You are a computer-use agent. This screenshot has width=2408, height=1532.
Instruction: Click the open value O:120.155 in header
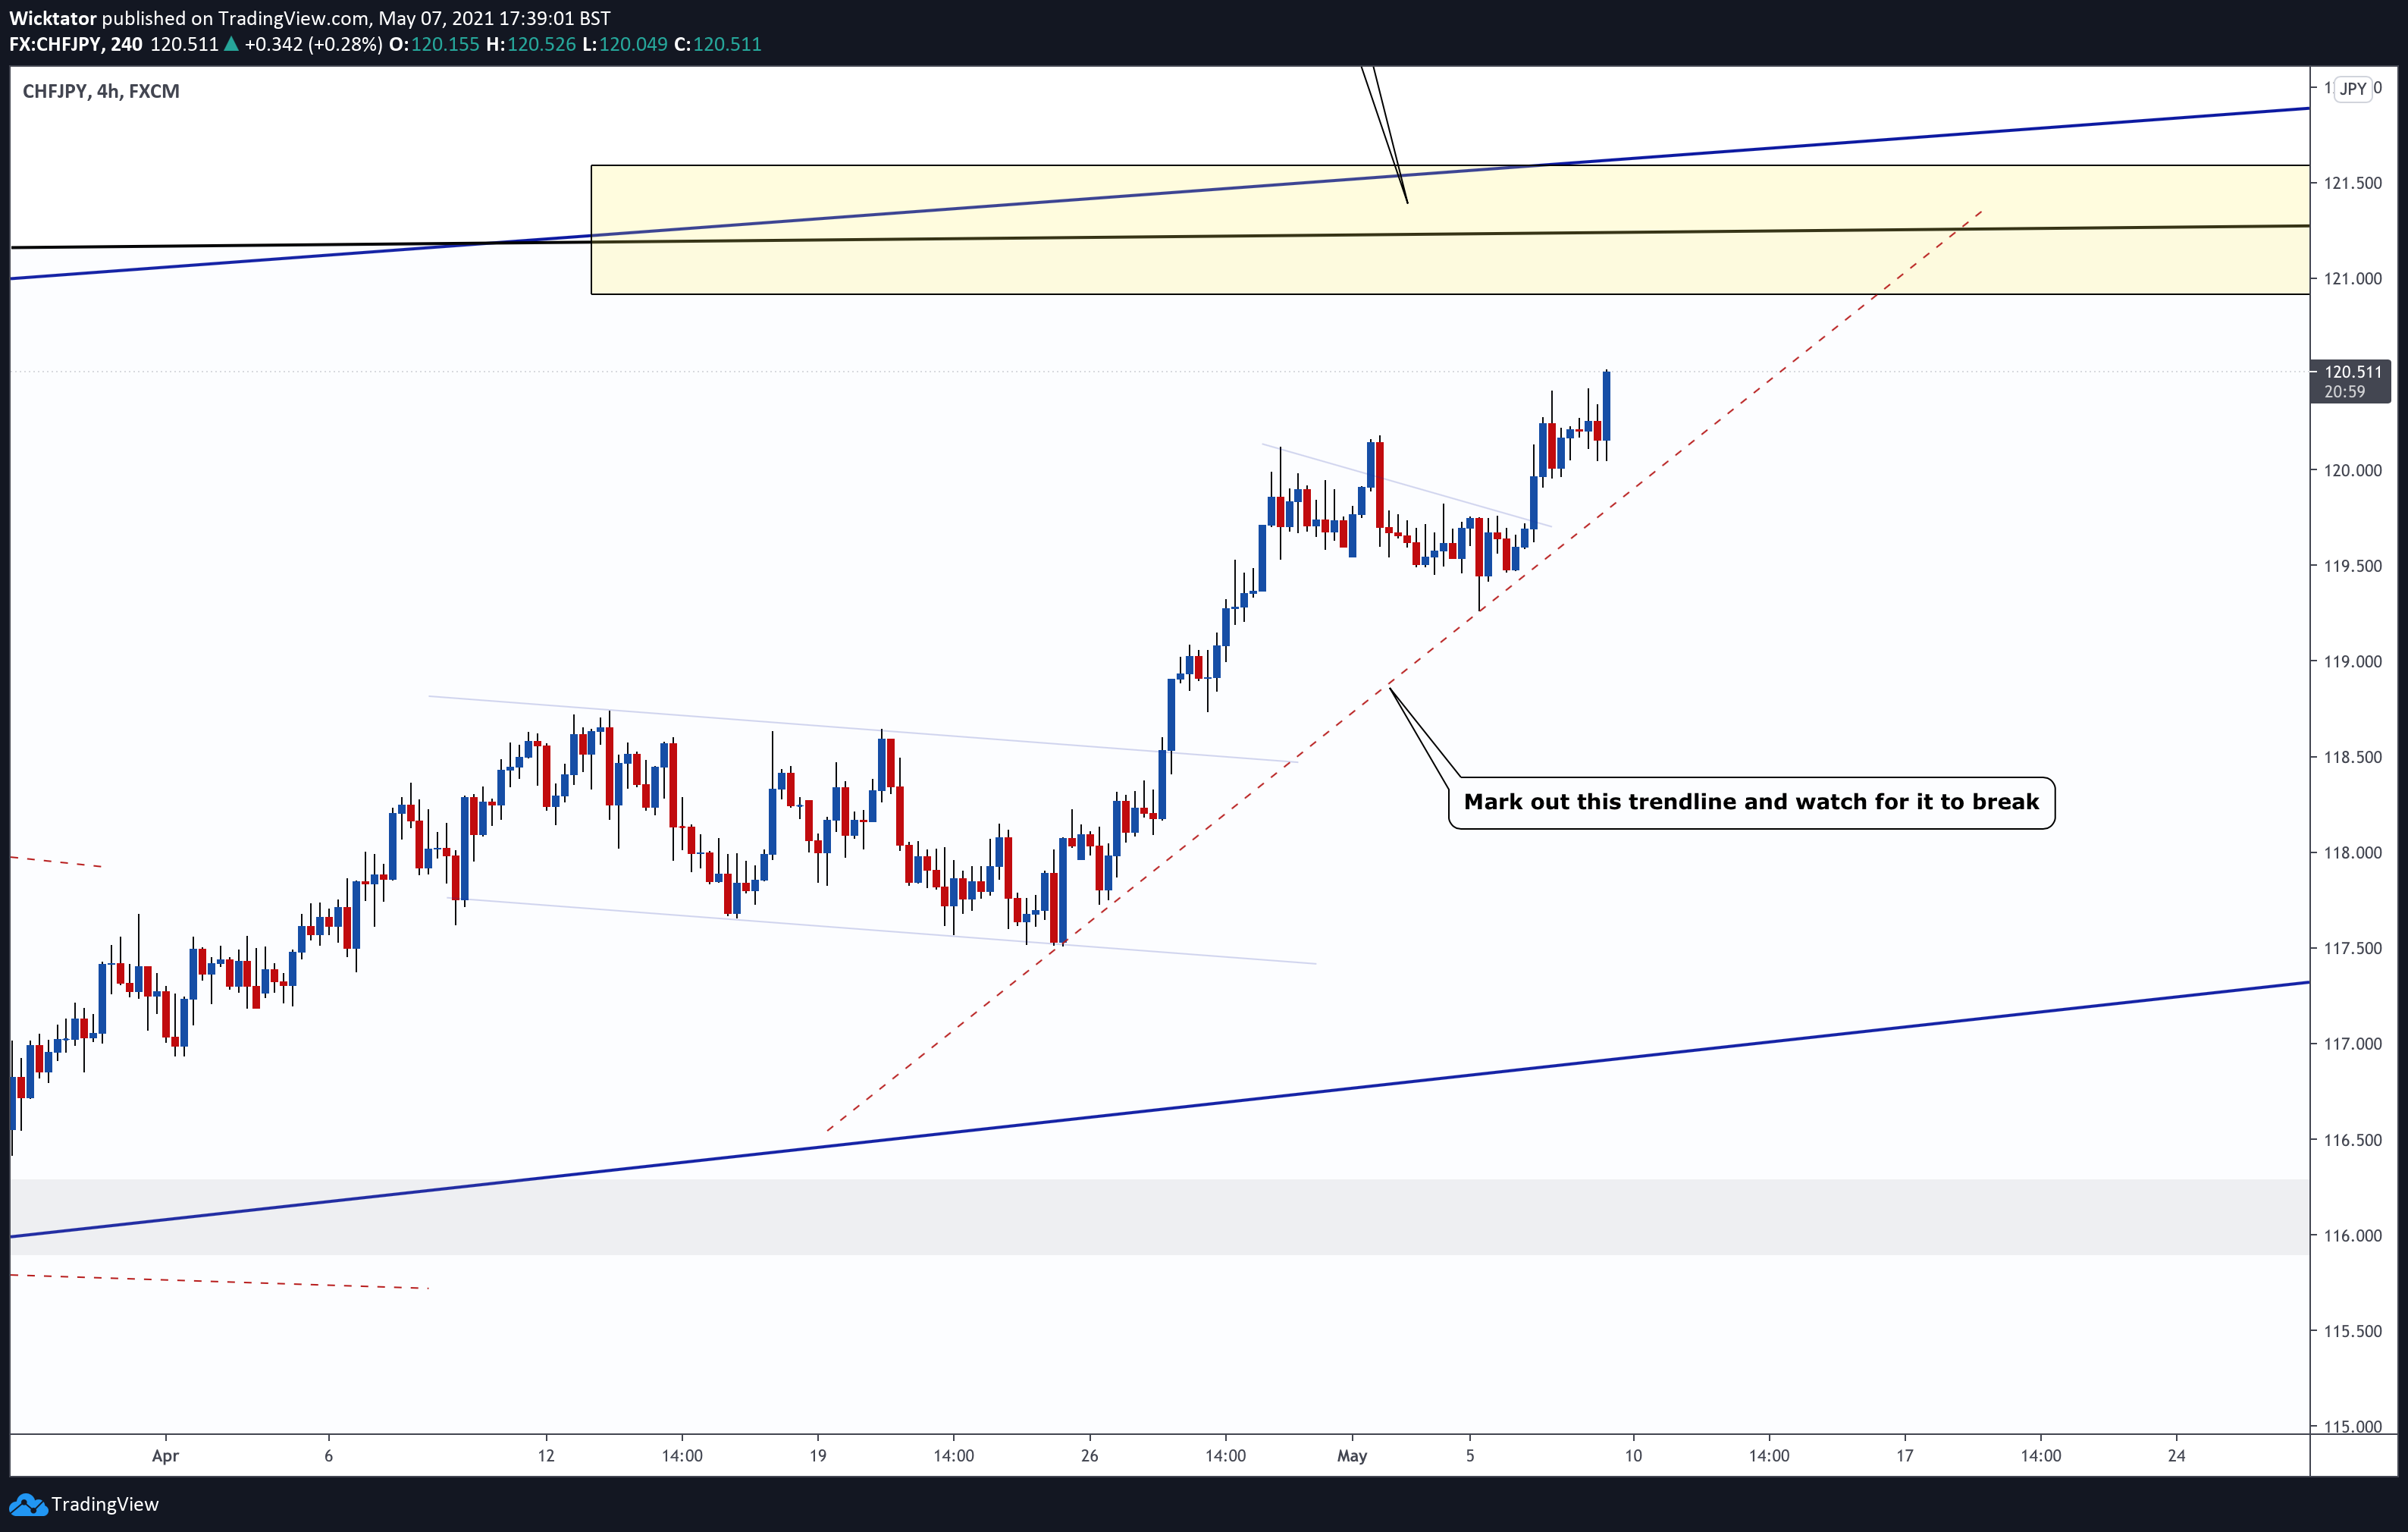[x=434, y=44]
